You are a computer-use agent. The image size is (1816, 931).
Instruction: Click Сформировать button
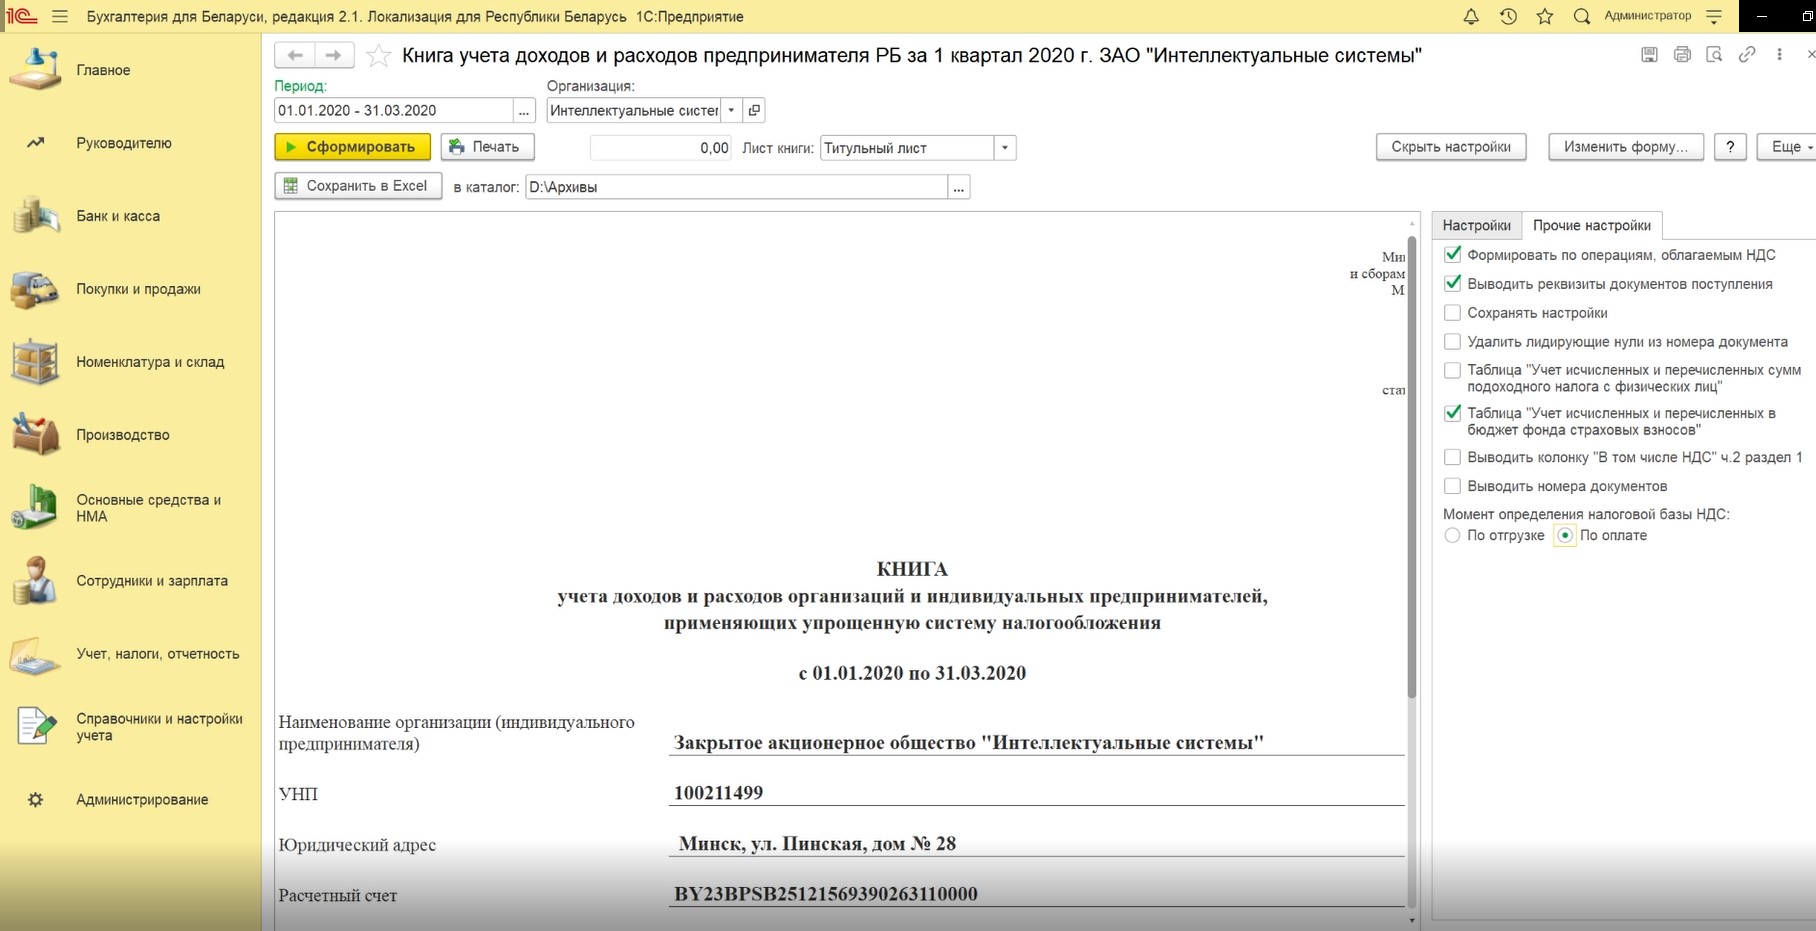click(x=352, y=147)
